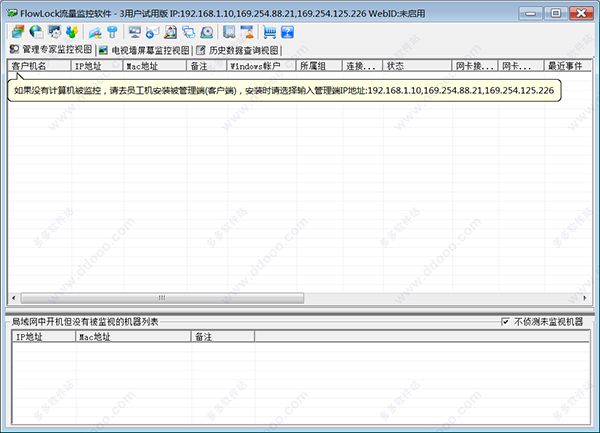600x433 pixels.
Task: Click the 网卡接... column header
Action: point(475,66)
